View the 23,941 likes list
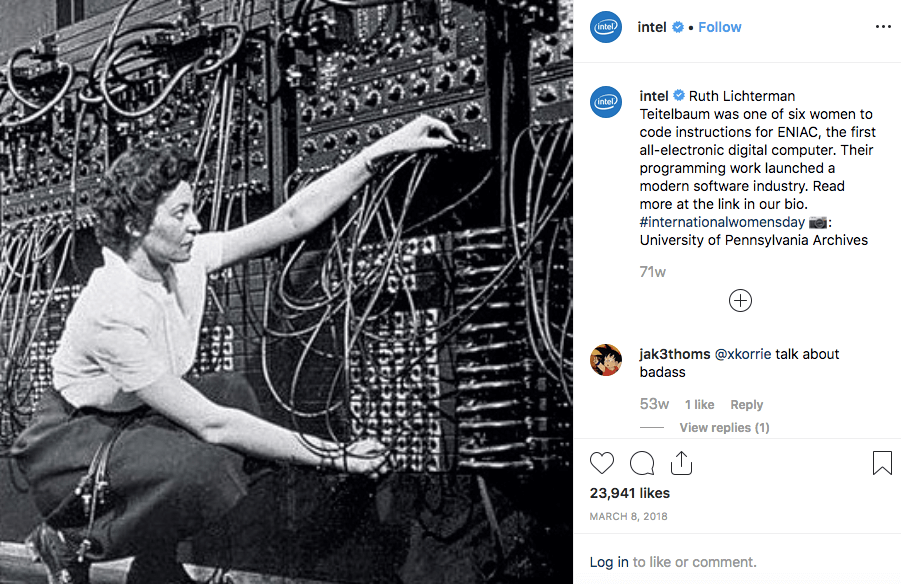Viewport: 901px width, 584px height. [630, 493]
